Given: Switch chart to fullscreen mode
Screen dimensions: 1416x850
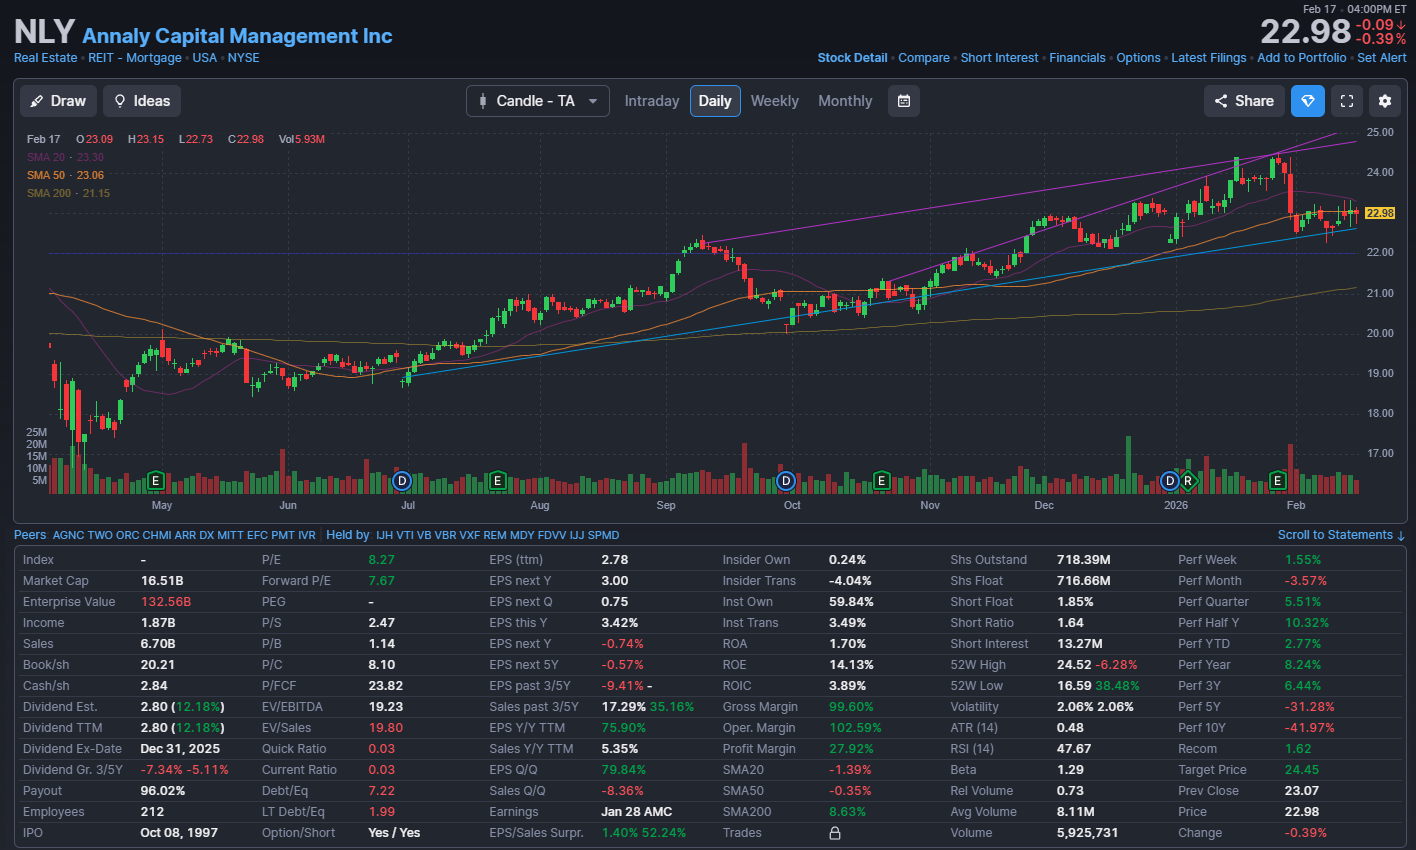Looking at the screenshot, I should tap(1347, 101).
